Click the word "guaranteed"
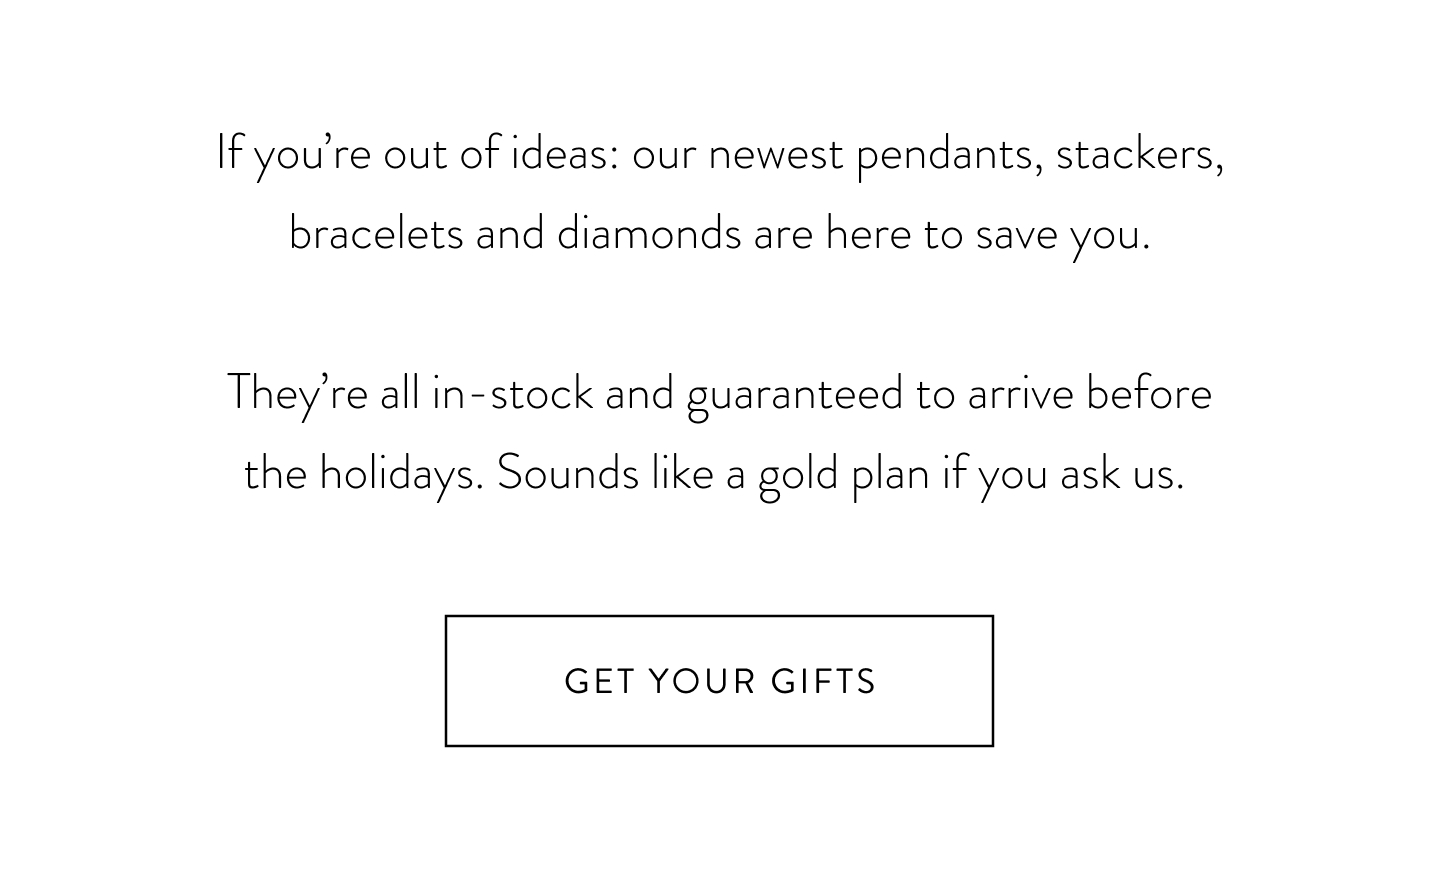The width and height of the screenshot is (1439, 876). coord(795,394)
